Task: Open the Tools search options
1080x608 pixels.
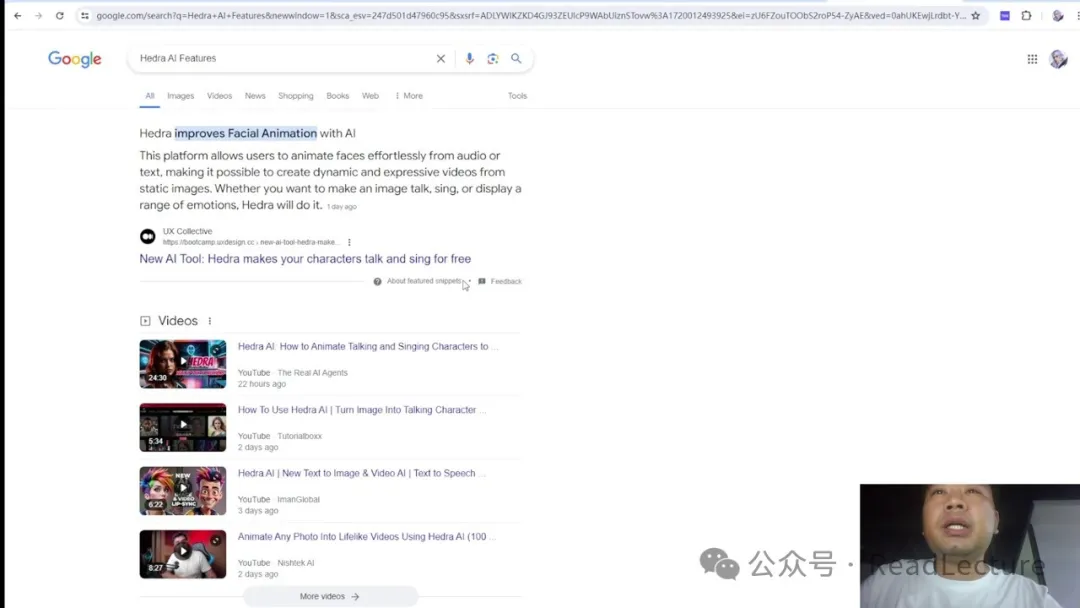Action: coord(517,96)
